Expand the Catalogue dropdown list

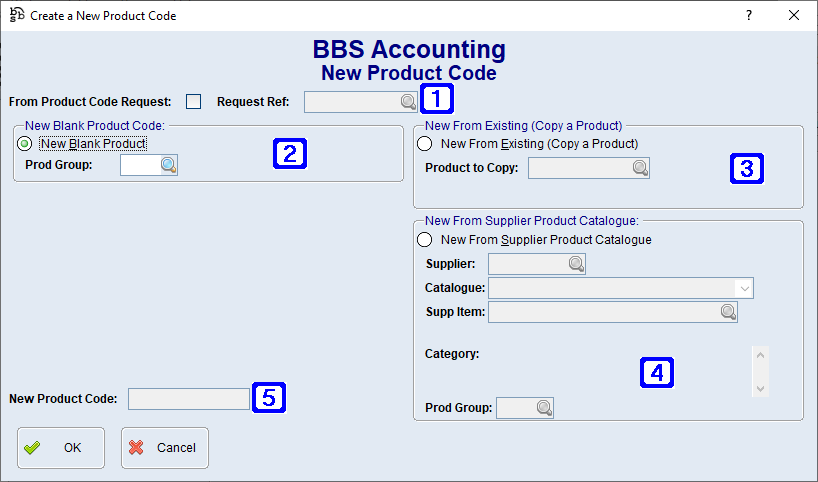[743, 288]
